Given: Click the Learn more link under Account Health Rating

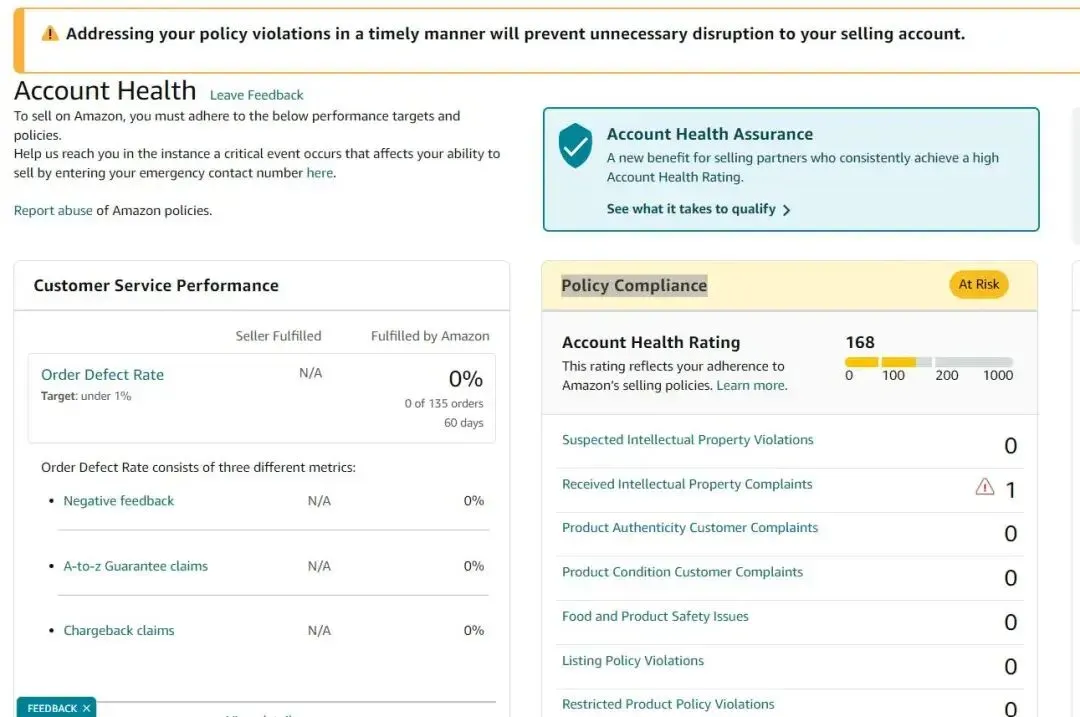Looking at the screenshot, I should click(751, 386).
